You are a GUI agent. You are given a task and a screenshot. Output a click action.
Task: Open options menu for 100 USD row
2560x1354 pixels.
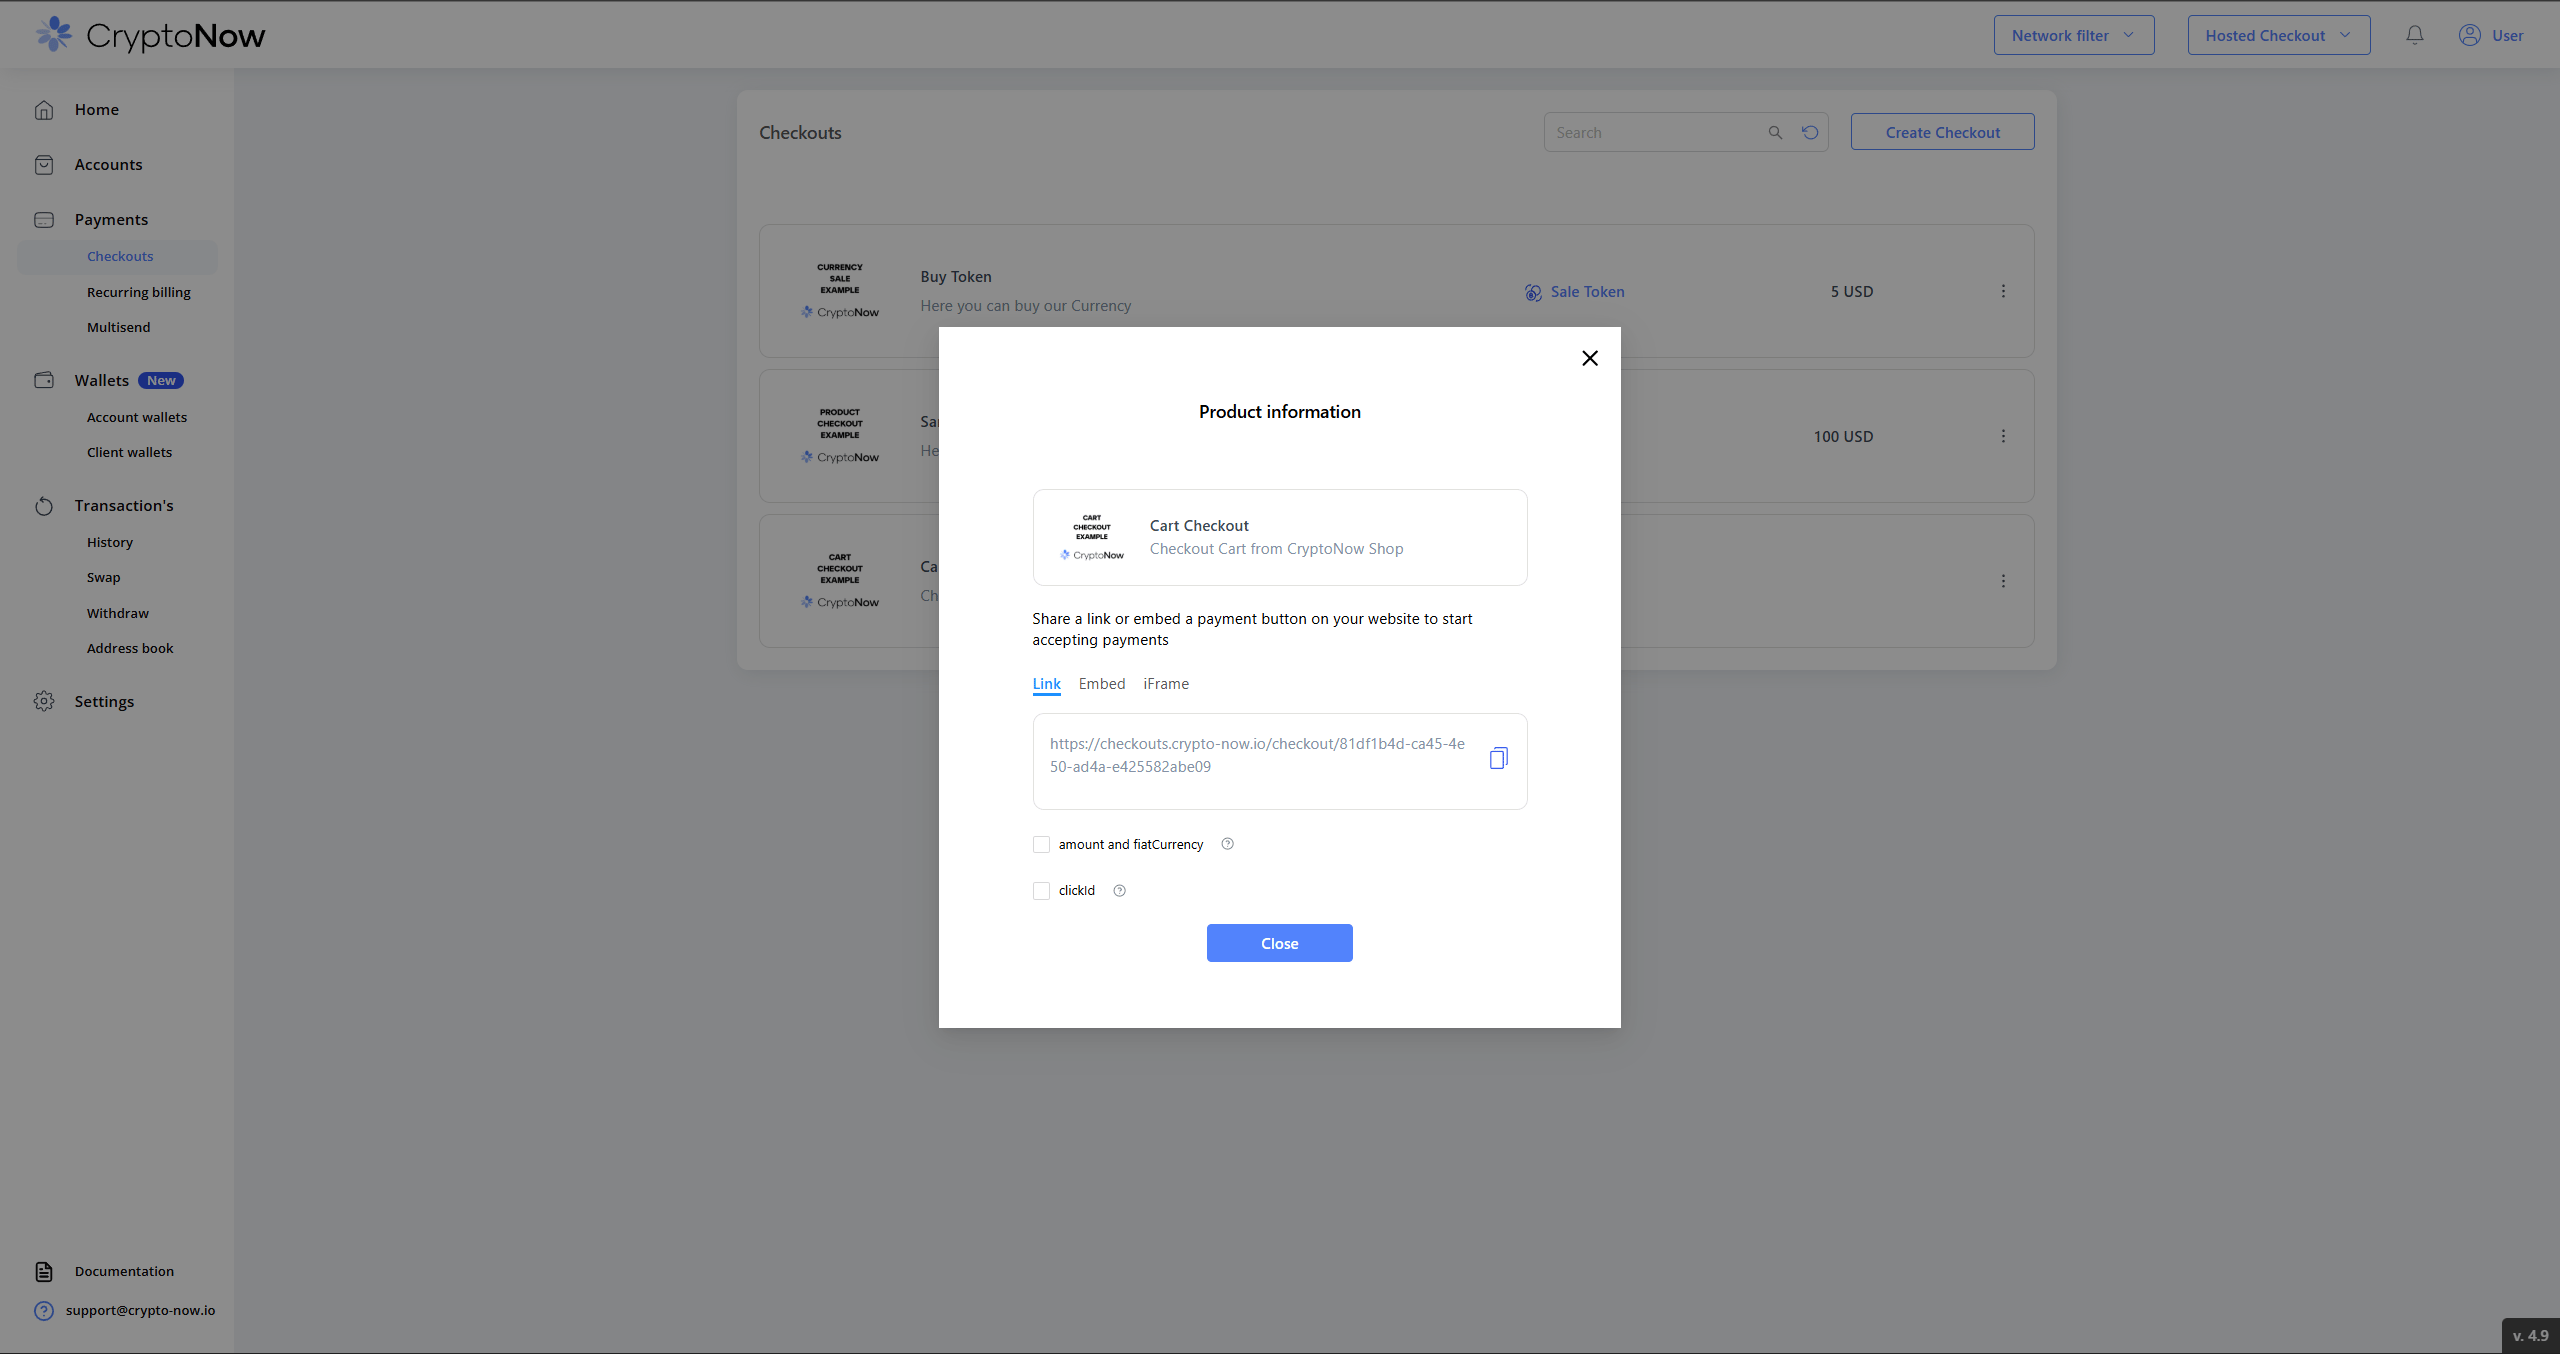tap(2003, 436)
